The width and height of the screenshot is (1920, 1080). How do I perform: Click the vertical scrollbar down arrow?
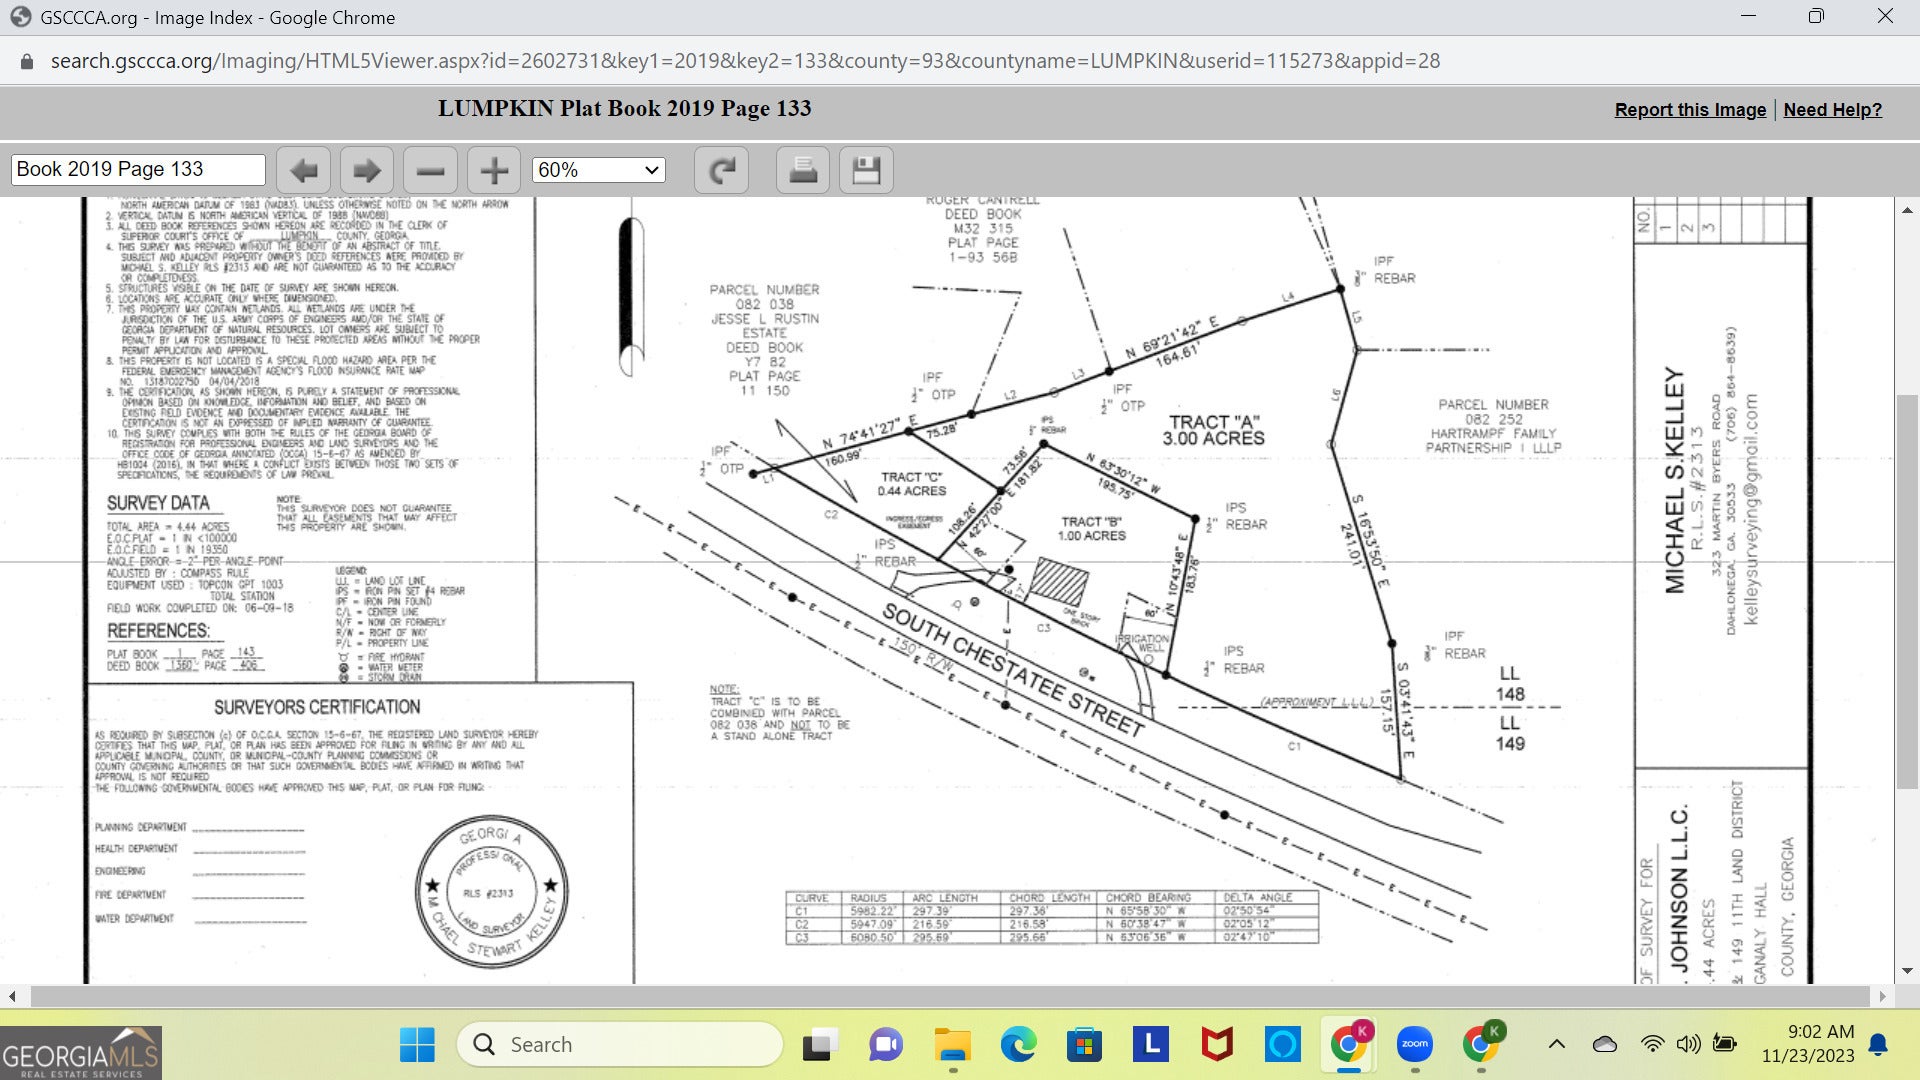1907,970
